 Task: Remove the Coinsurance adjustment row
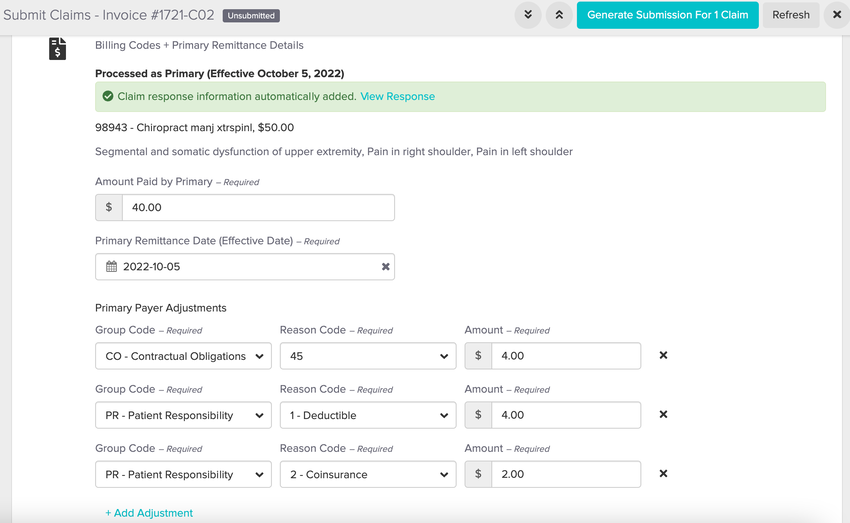663,474
